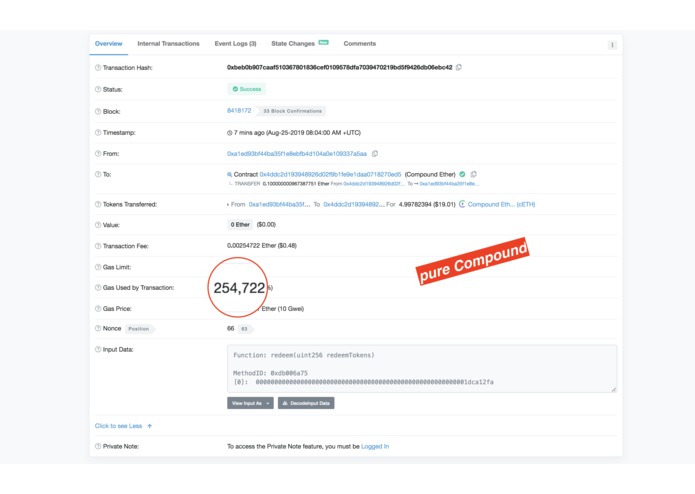This screenshot has width=695, height=494.
Task: Click the nonce value 66
Action: (x=230, y=328)
